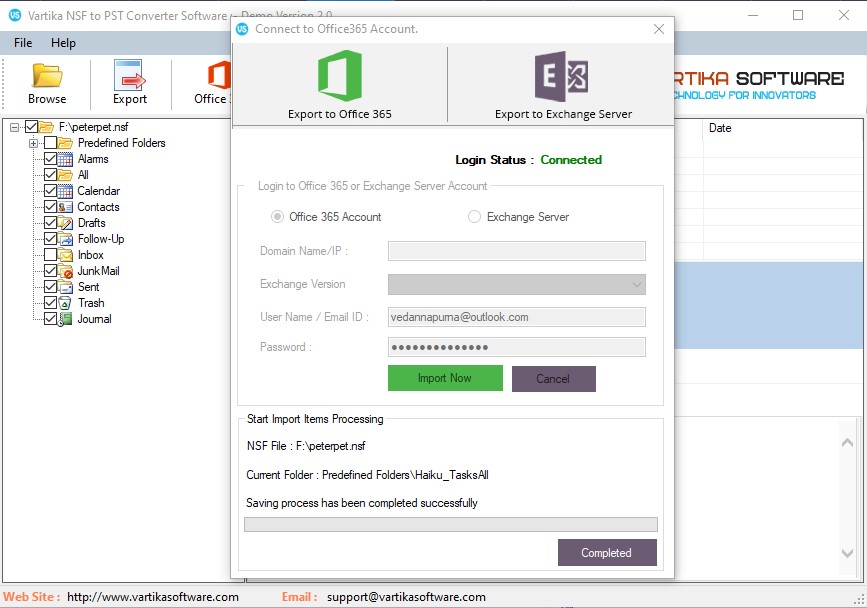This screenshot has height=608, width=867.
Task: Close the Connect to Office365 dialog
Action: [x=659, y=29]
